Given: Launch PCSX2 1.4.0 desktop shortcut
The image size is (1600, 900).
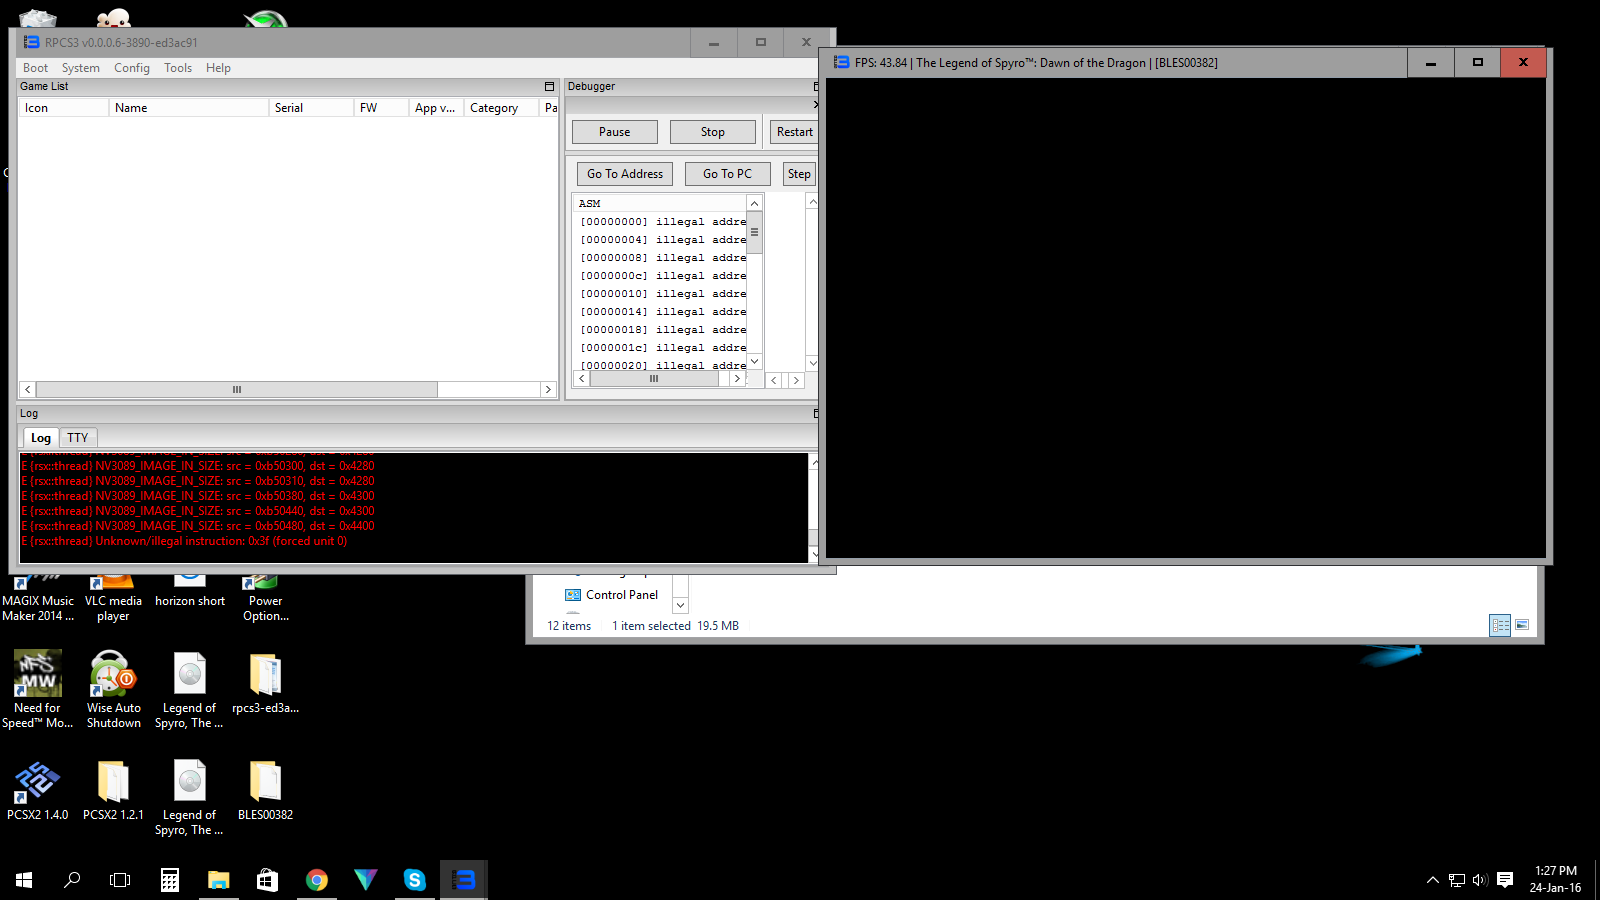Looking at the screenshot, I should [38, 790].
